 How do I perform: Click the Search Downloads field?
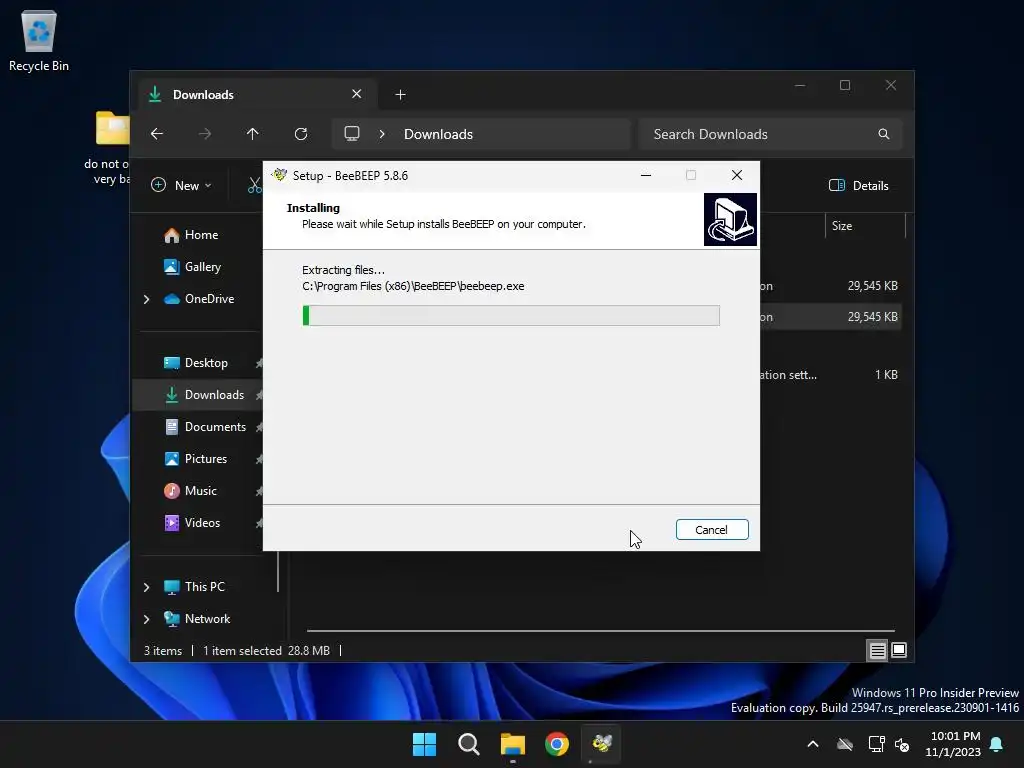coord(771,134)
